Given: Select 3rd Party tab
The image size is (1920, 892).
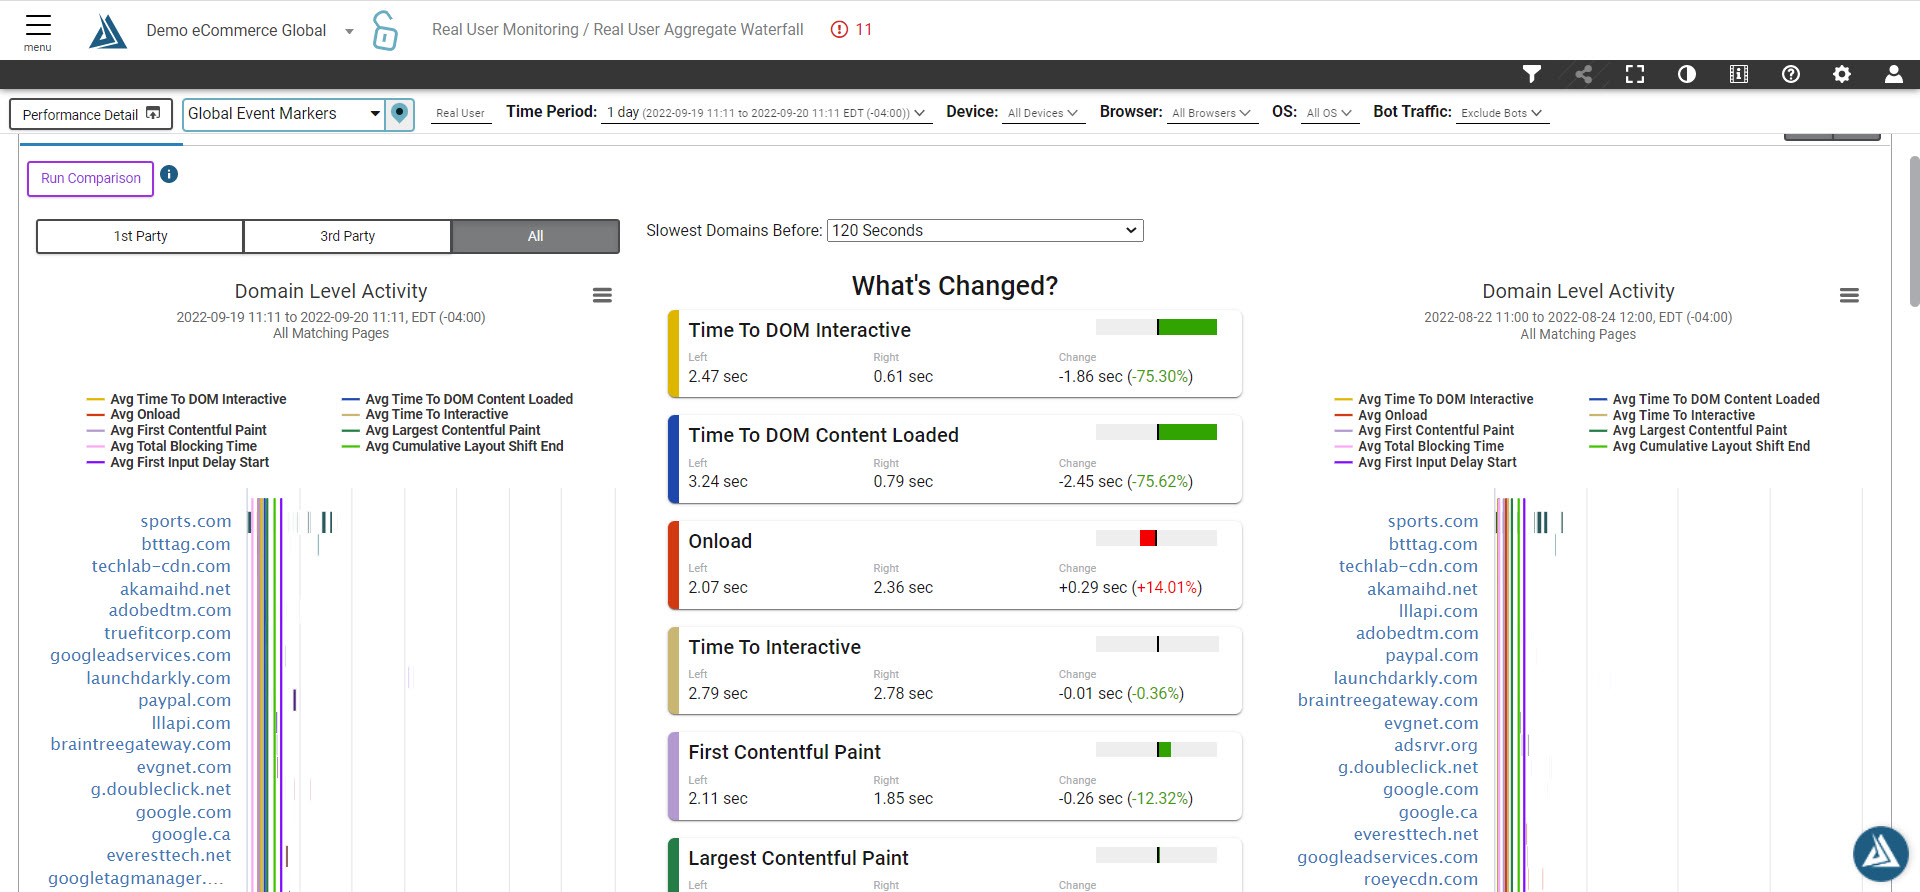Looking at the screenshot, I should [x=347, y=236].
